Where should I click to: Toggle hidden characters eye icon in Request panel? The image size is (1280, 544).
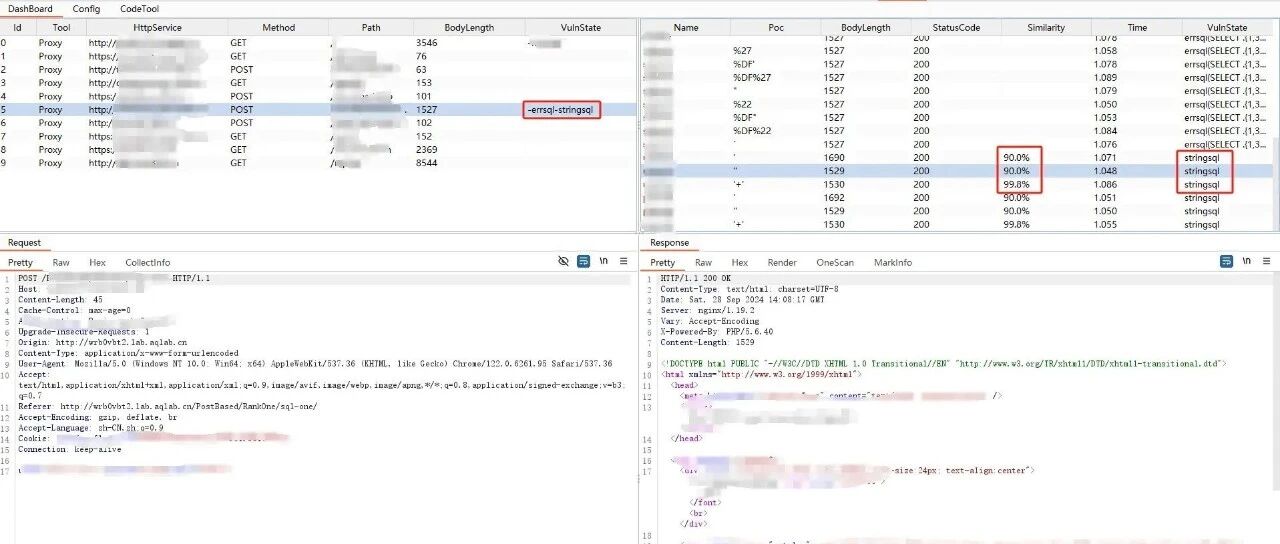(x=563, y=261)
